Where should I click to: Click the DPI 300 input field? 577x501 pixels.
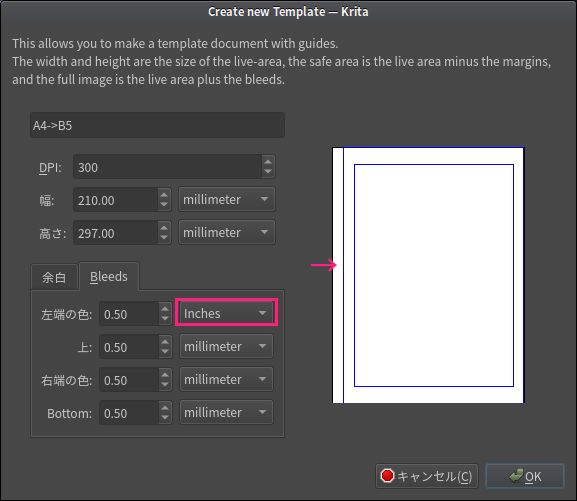[x=167, y=167]
